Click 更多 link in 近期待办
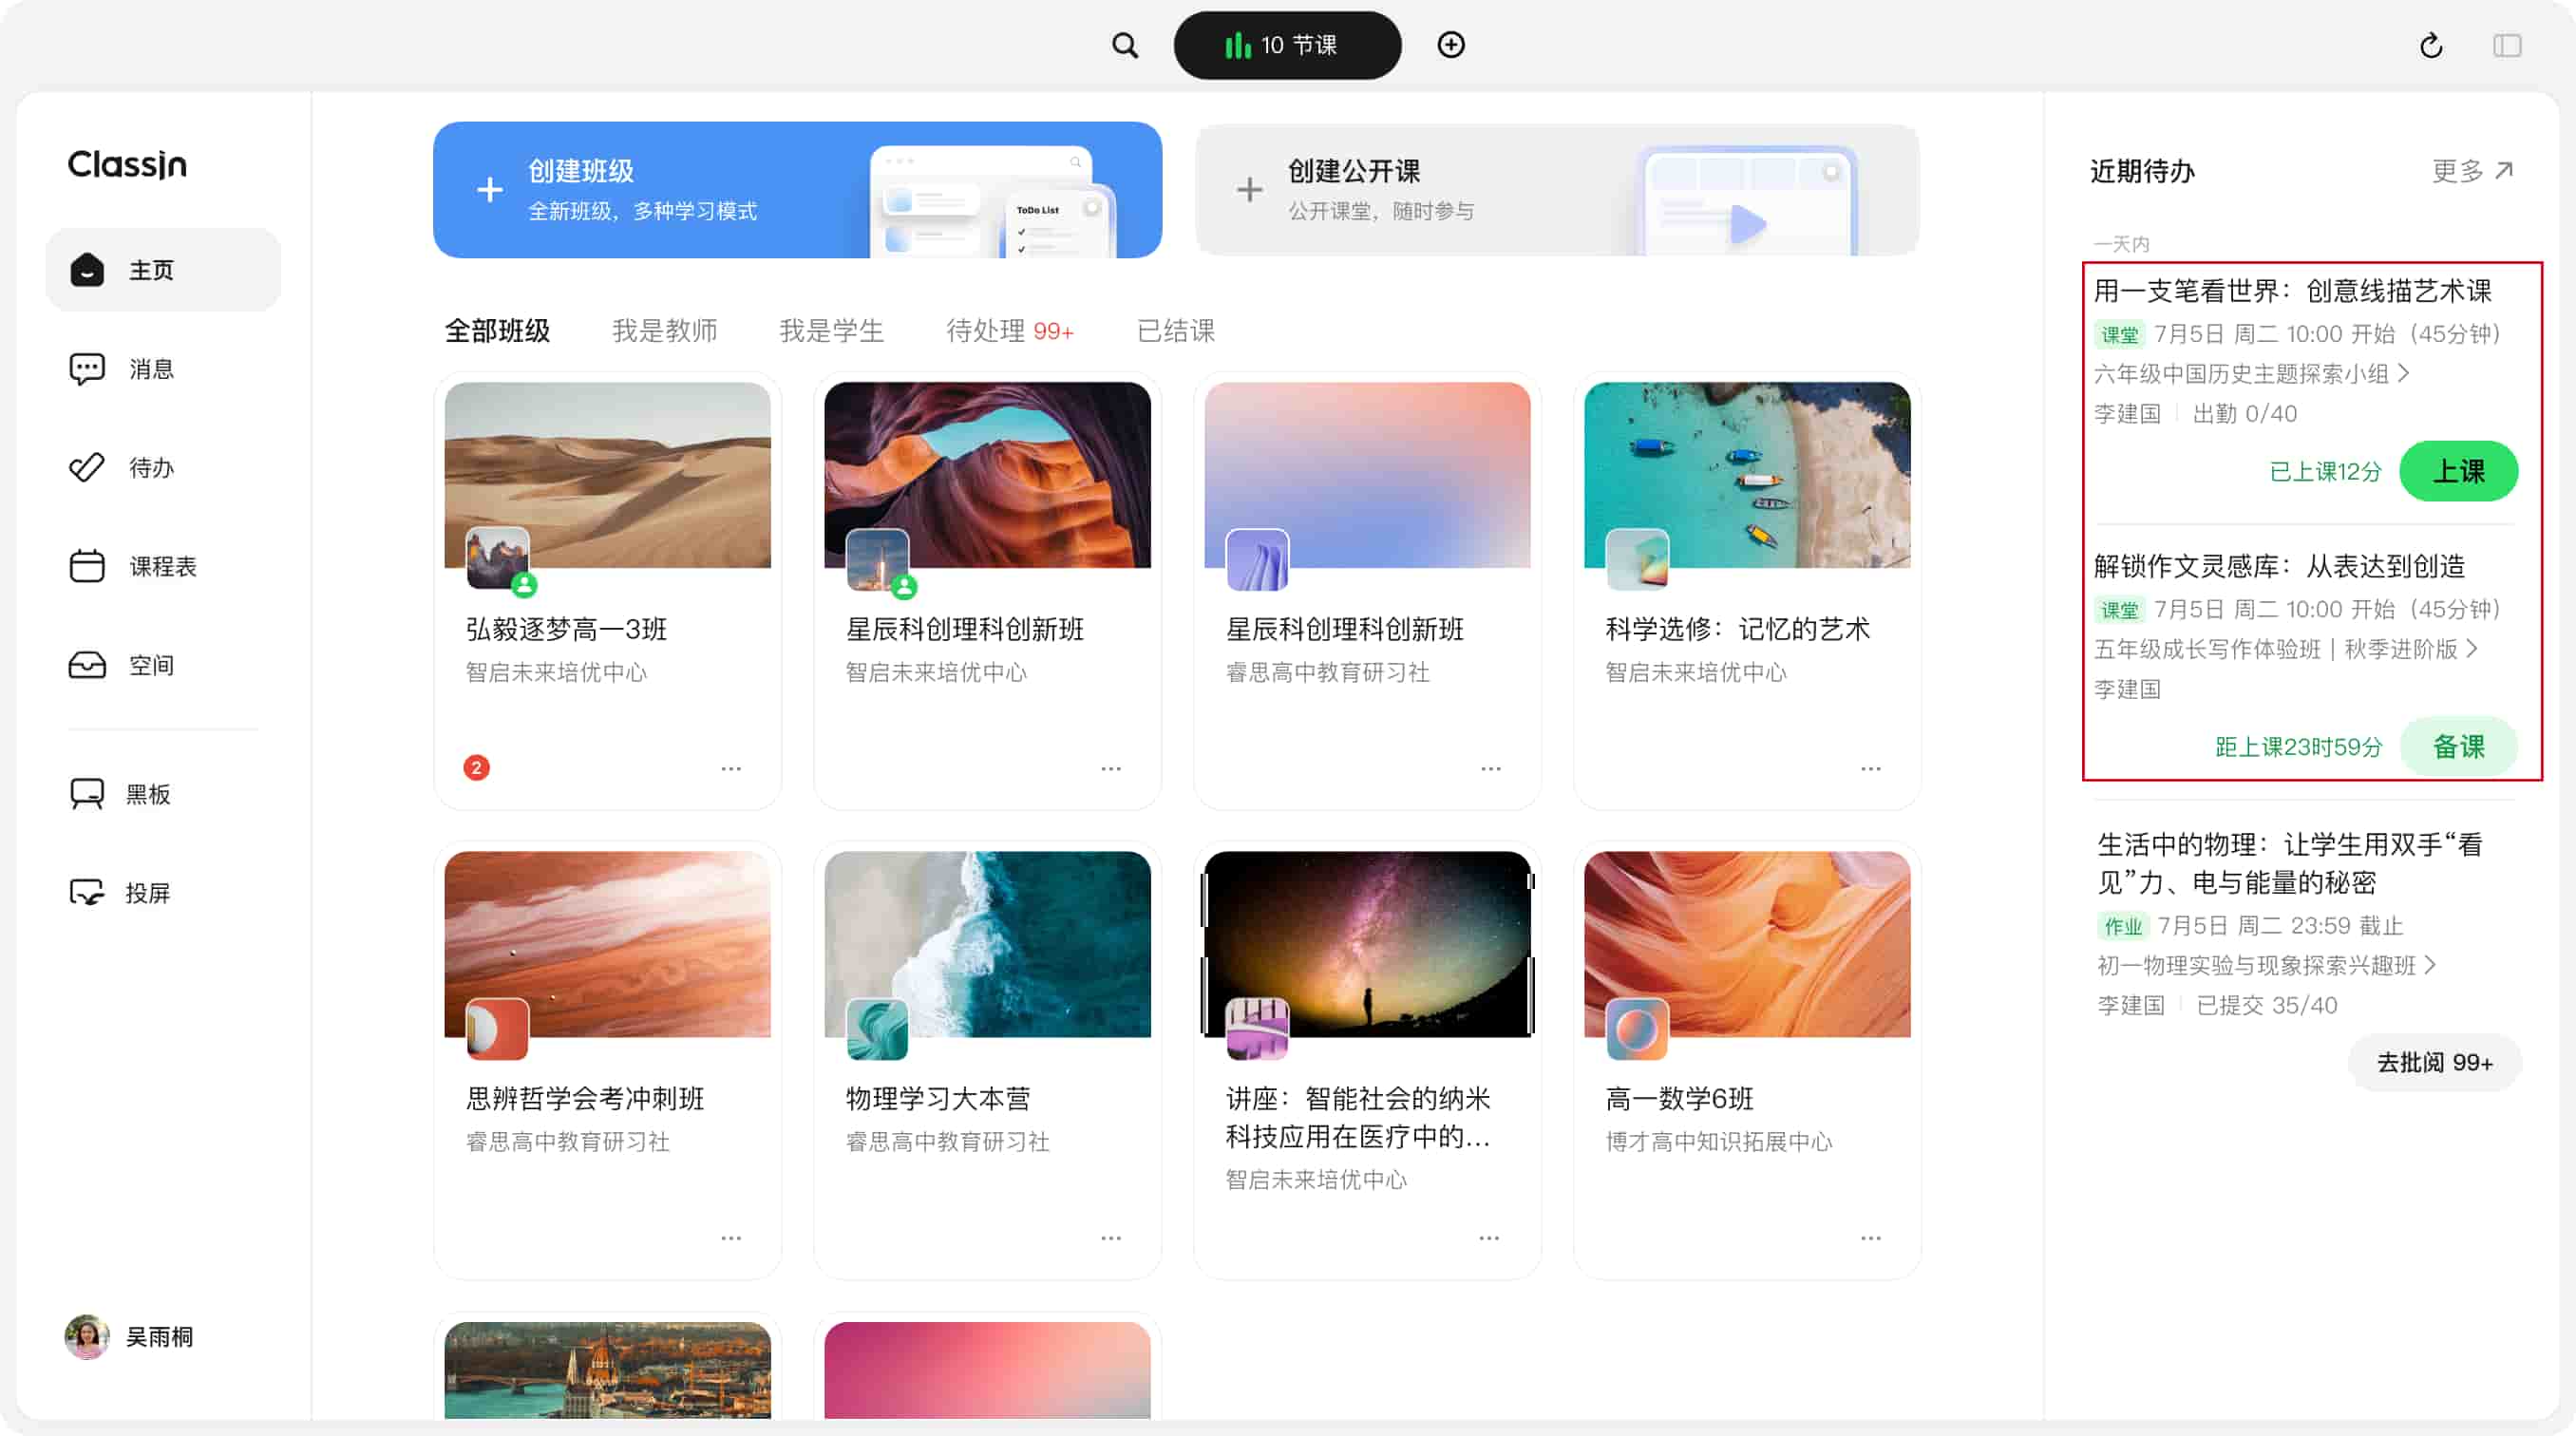Screen dimensions: 2576x1436 tap(2473, 171)
